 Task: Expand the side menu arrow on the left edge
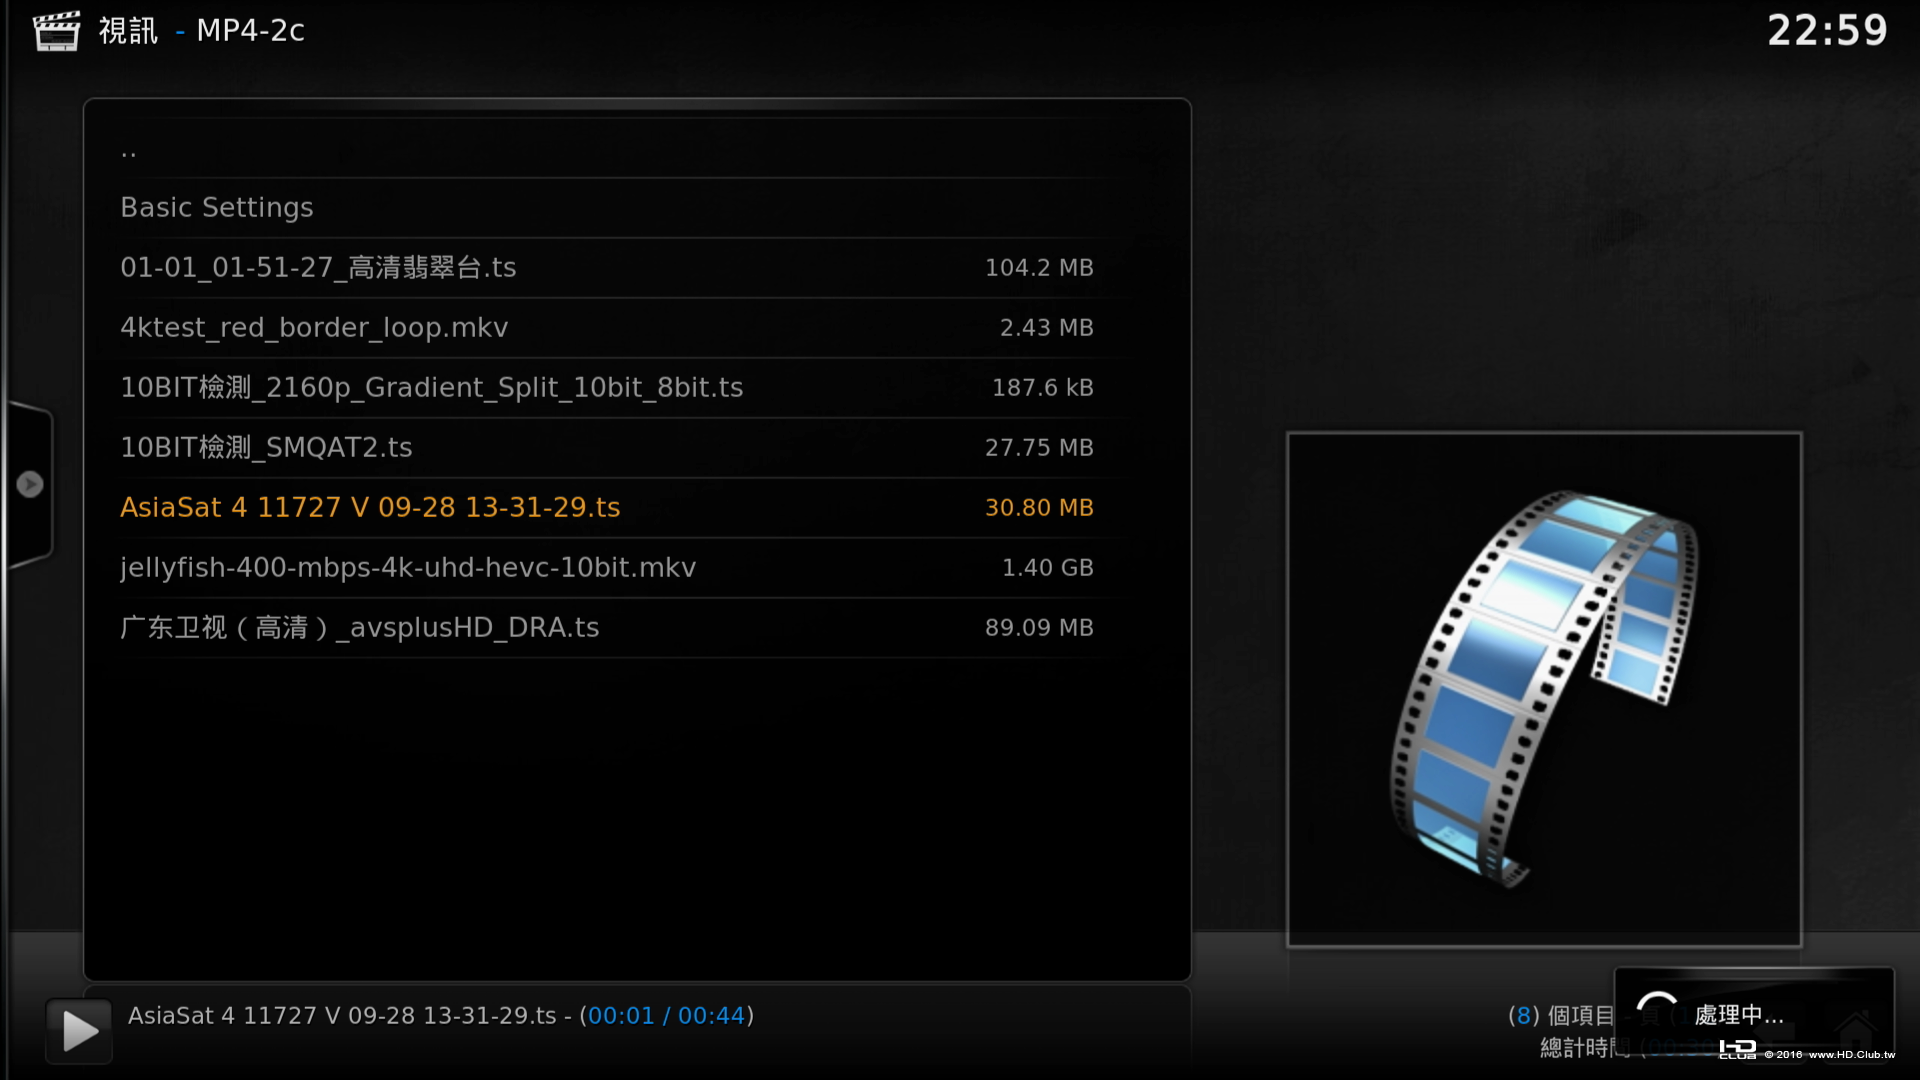coord(30,484)
